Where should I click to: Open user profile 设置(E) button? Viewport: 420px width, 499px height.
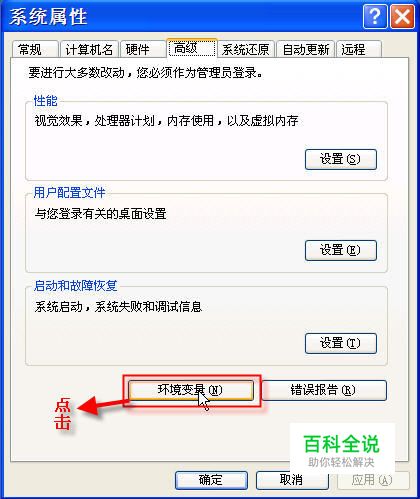click(x=341, y=250)
